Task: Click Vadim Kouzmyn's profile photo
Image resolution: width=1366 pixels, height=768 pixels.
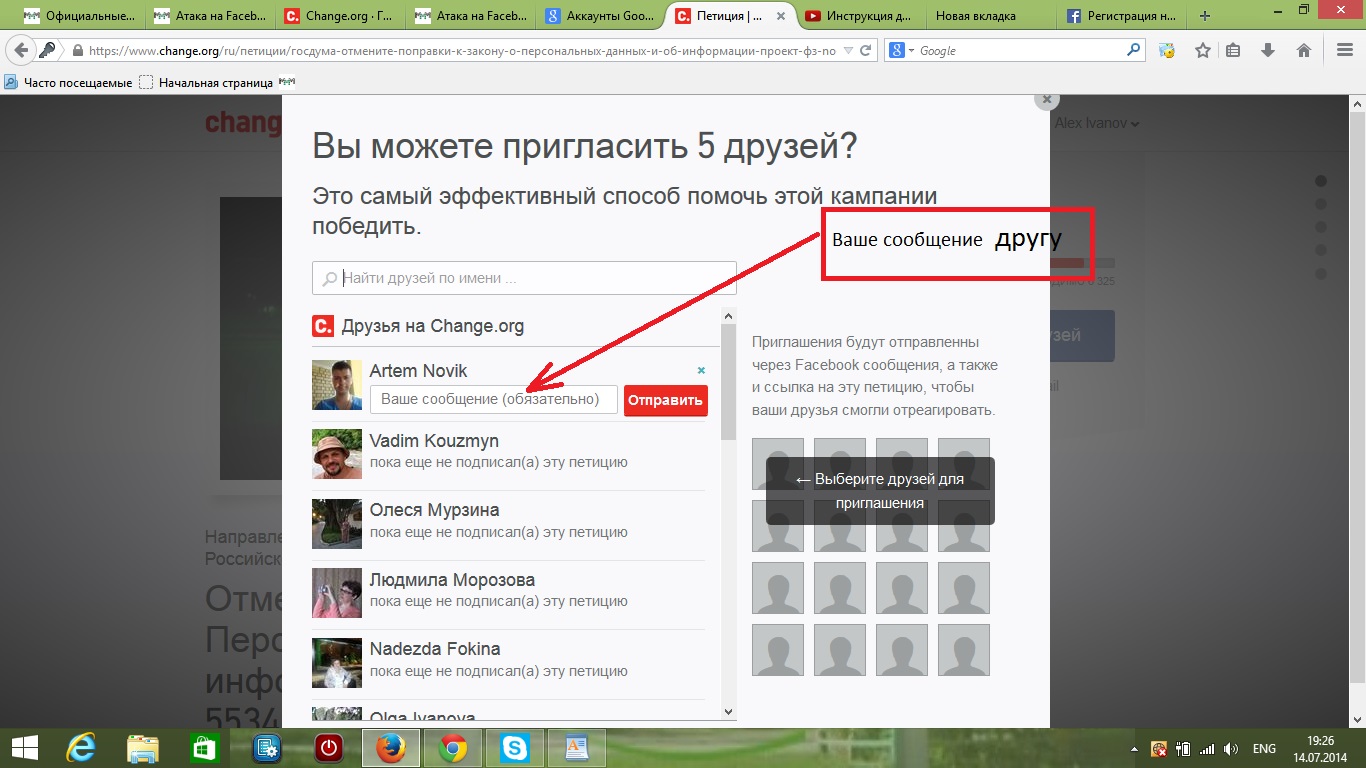Action: [337, 455]
